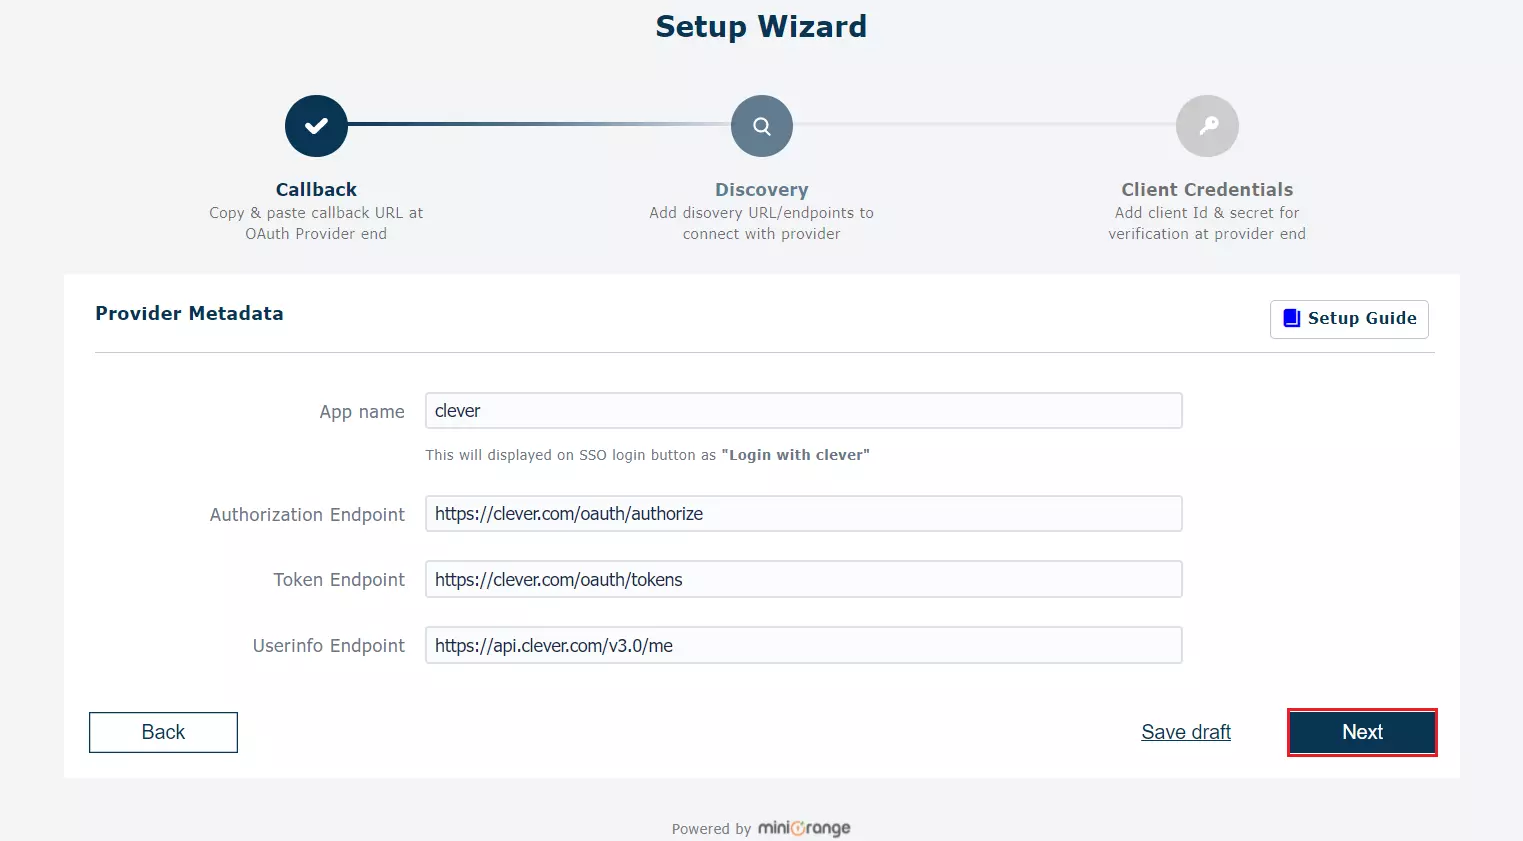1523x841 pixels.
Task: Click the Callback step checkmark icon
Action: 316,126
